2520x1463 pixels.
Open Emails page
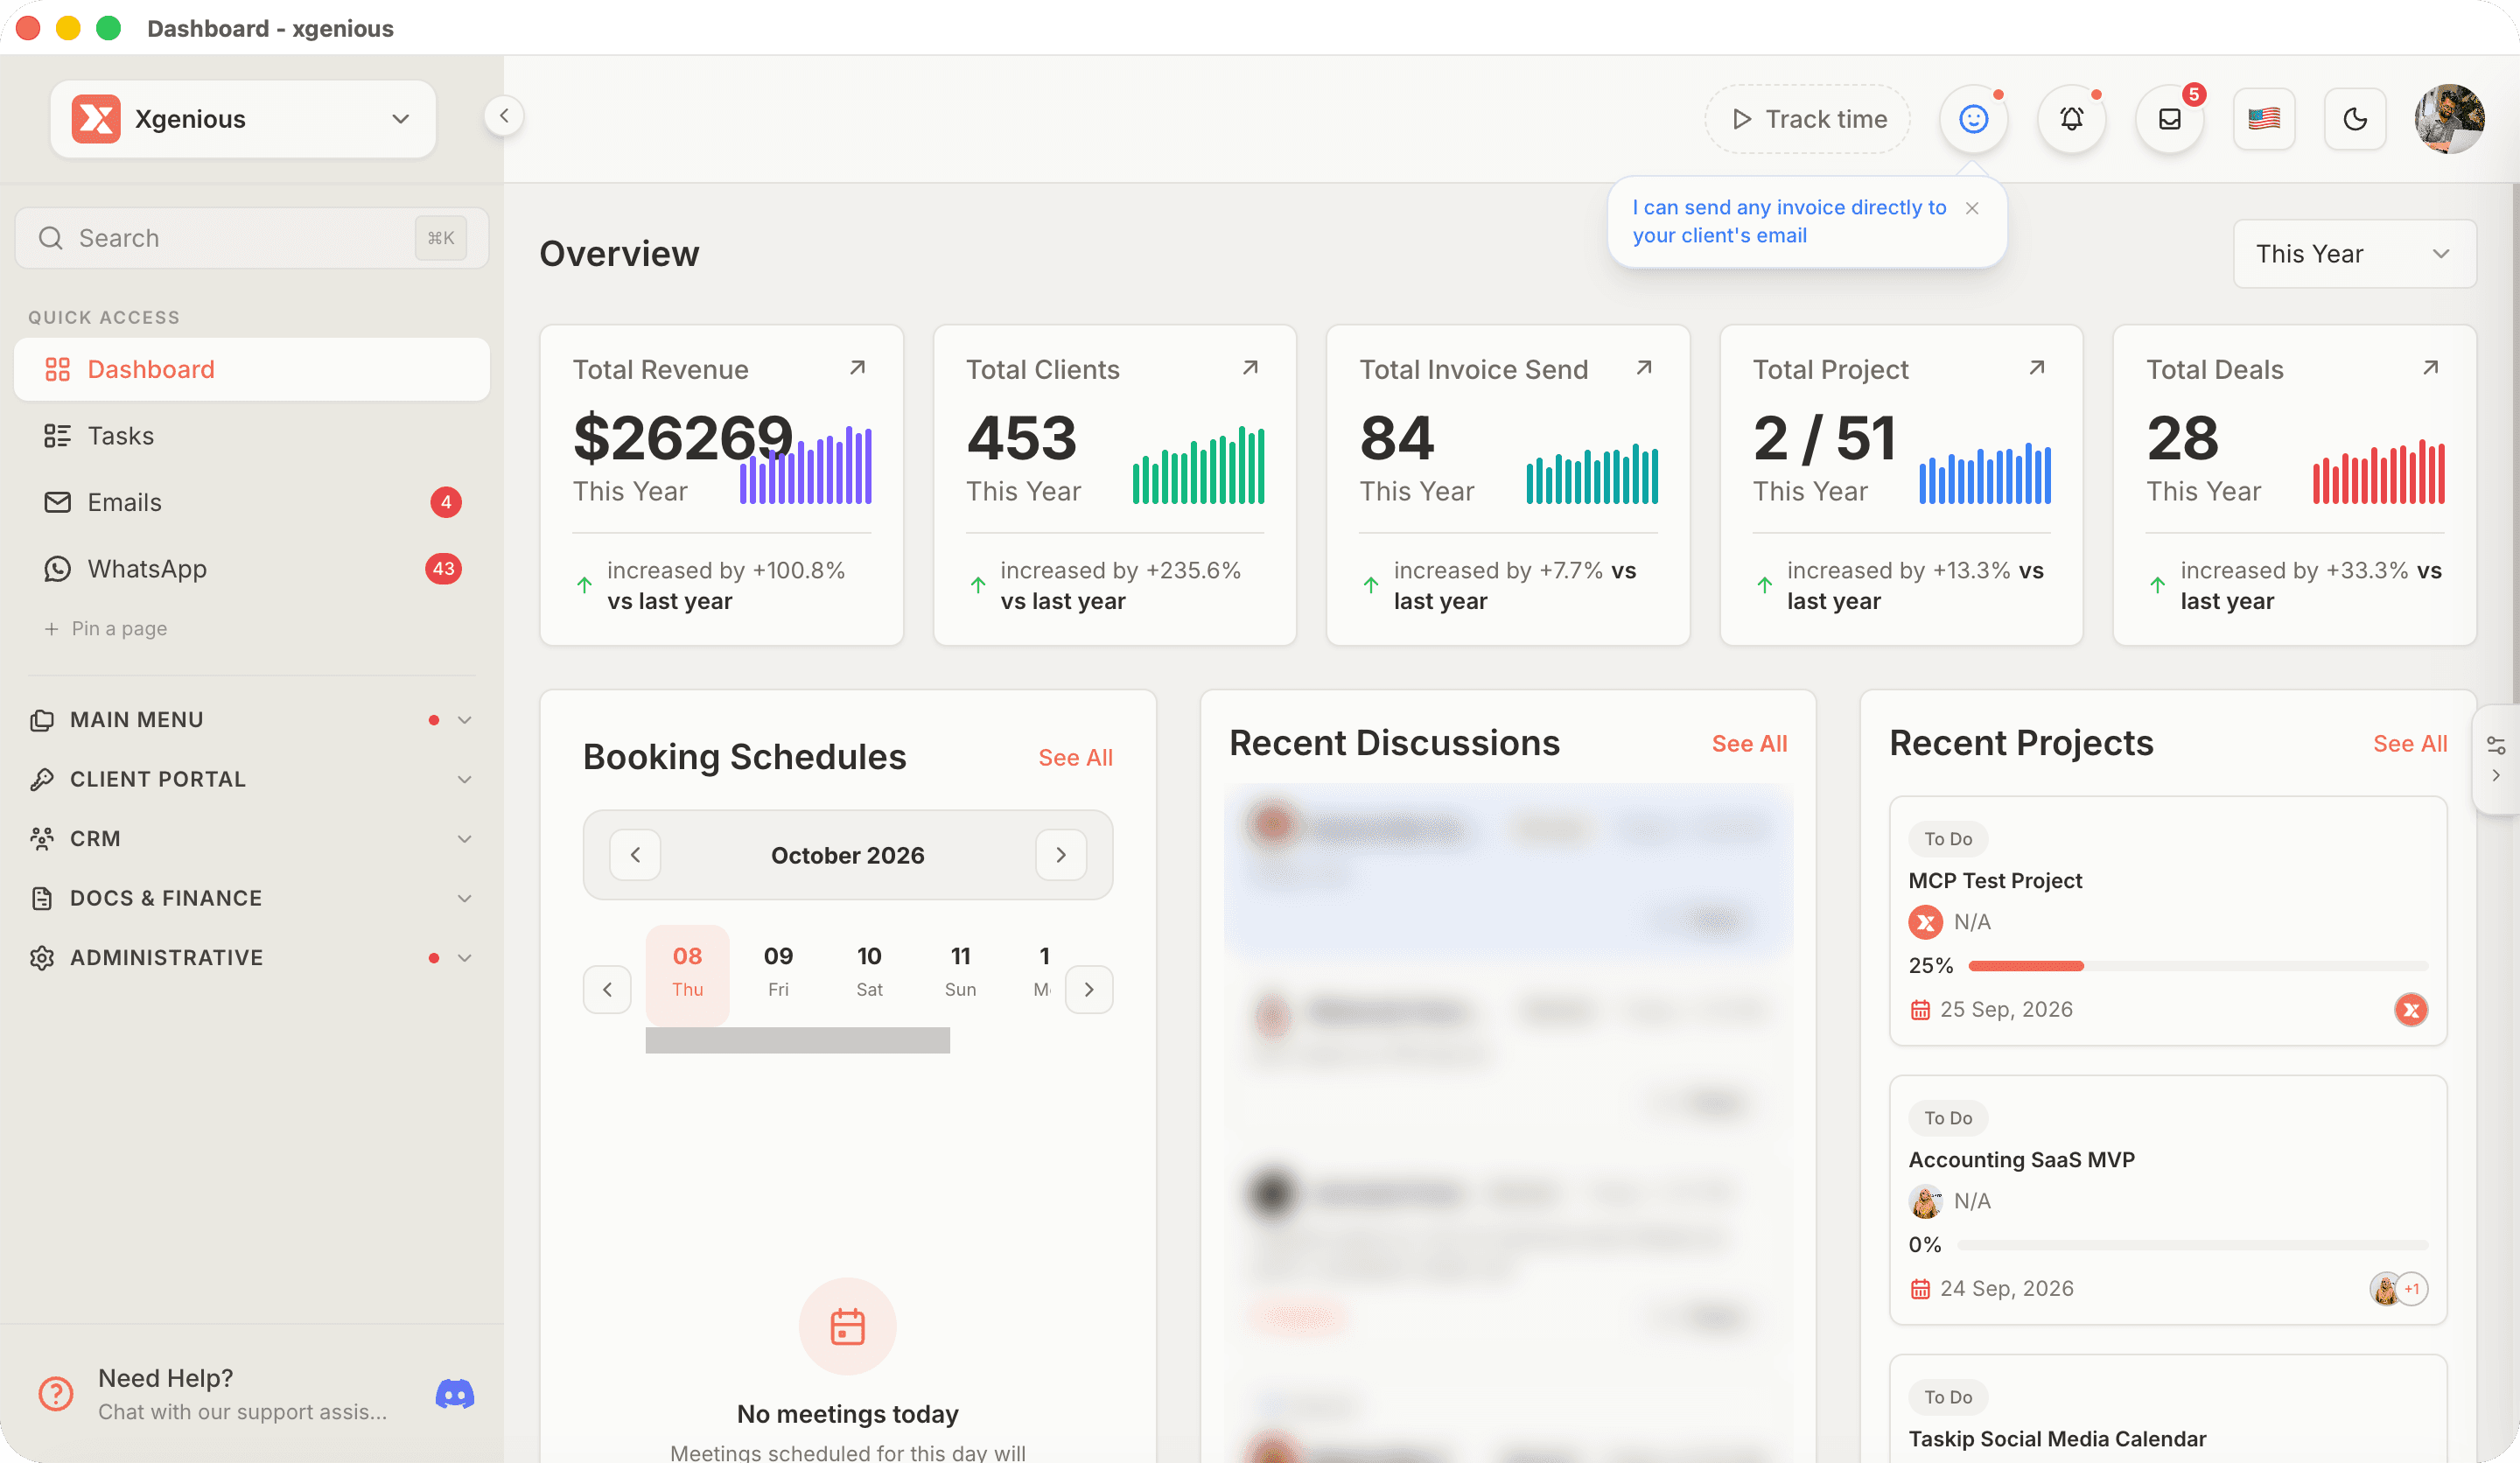(x=252, y=502)
